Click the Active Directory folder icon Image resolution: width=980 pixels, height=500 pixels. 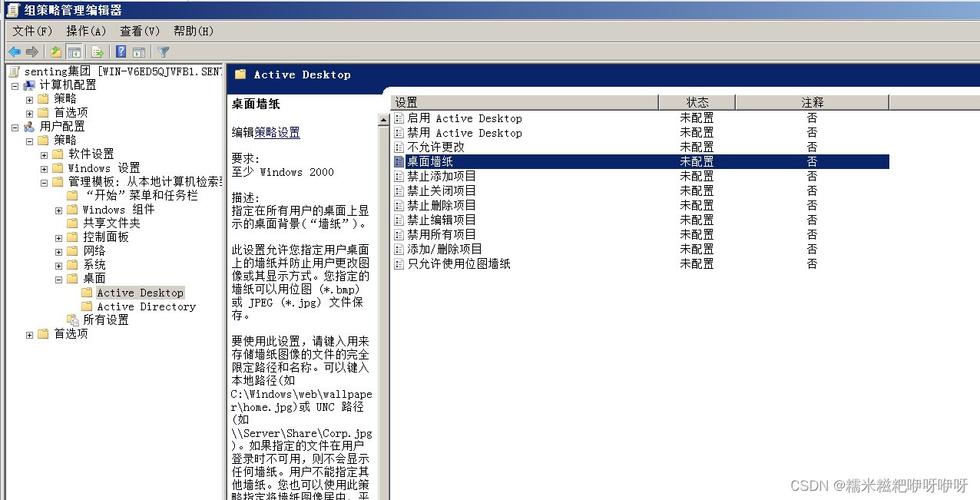[x=86, y=306]
